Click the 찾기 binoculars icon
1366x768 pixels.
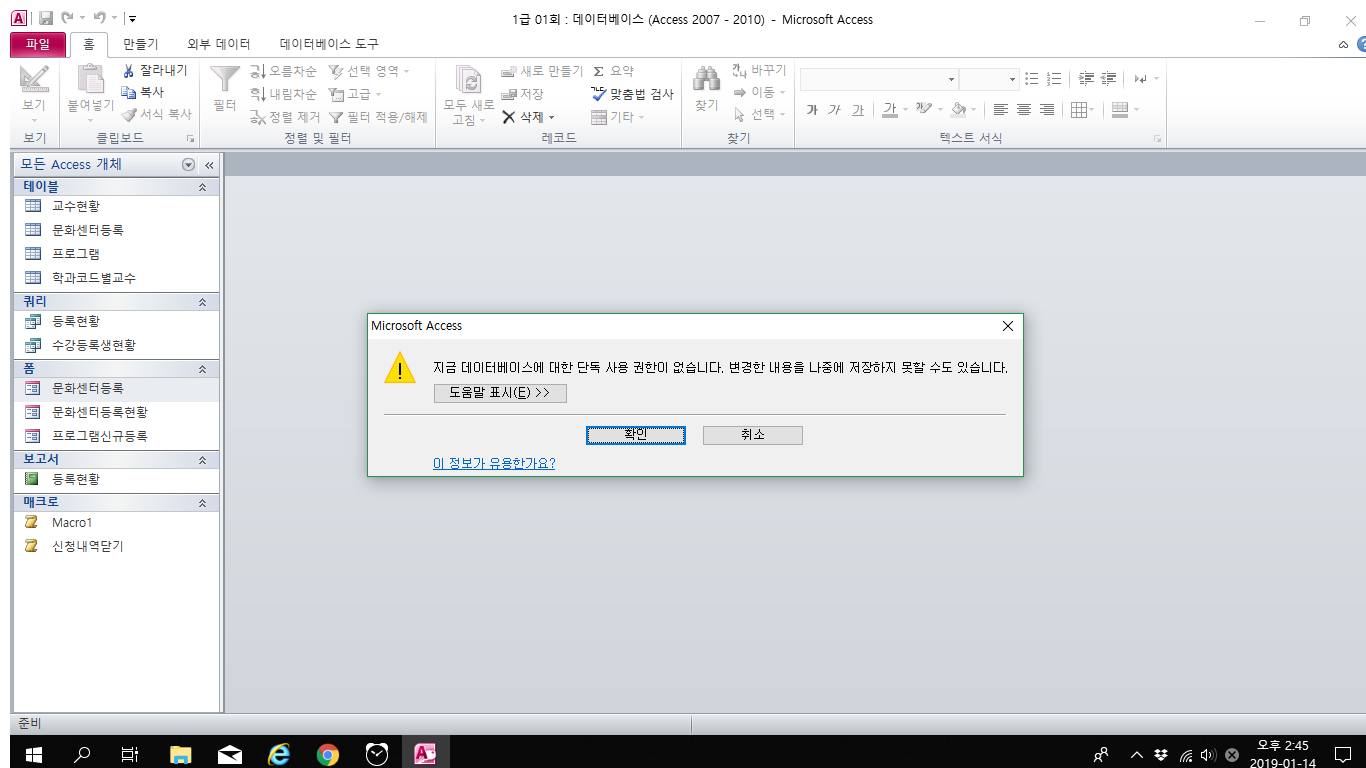click(707, 80)
